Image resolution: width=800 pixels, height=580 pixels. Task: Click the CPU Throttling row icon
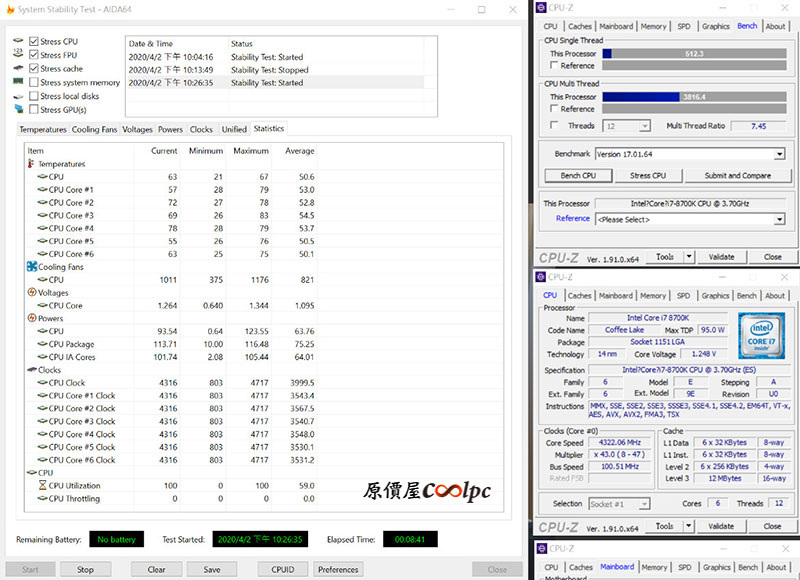tap(42, 498)
